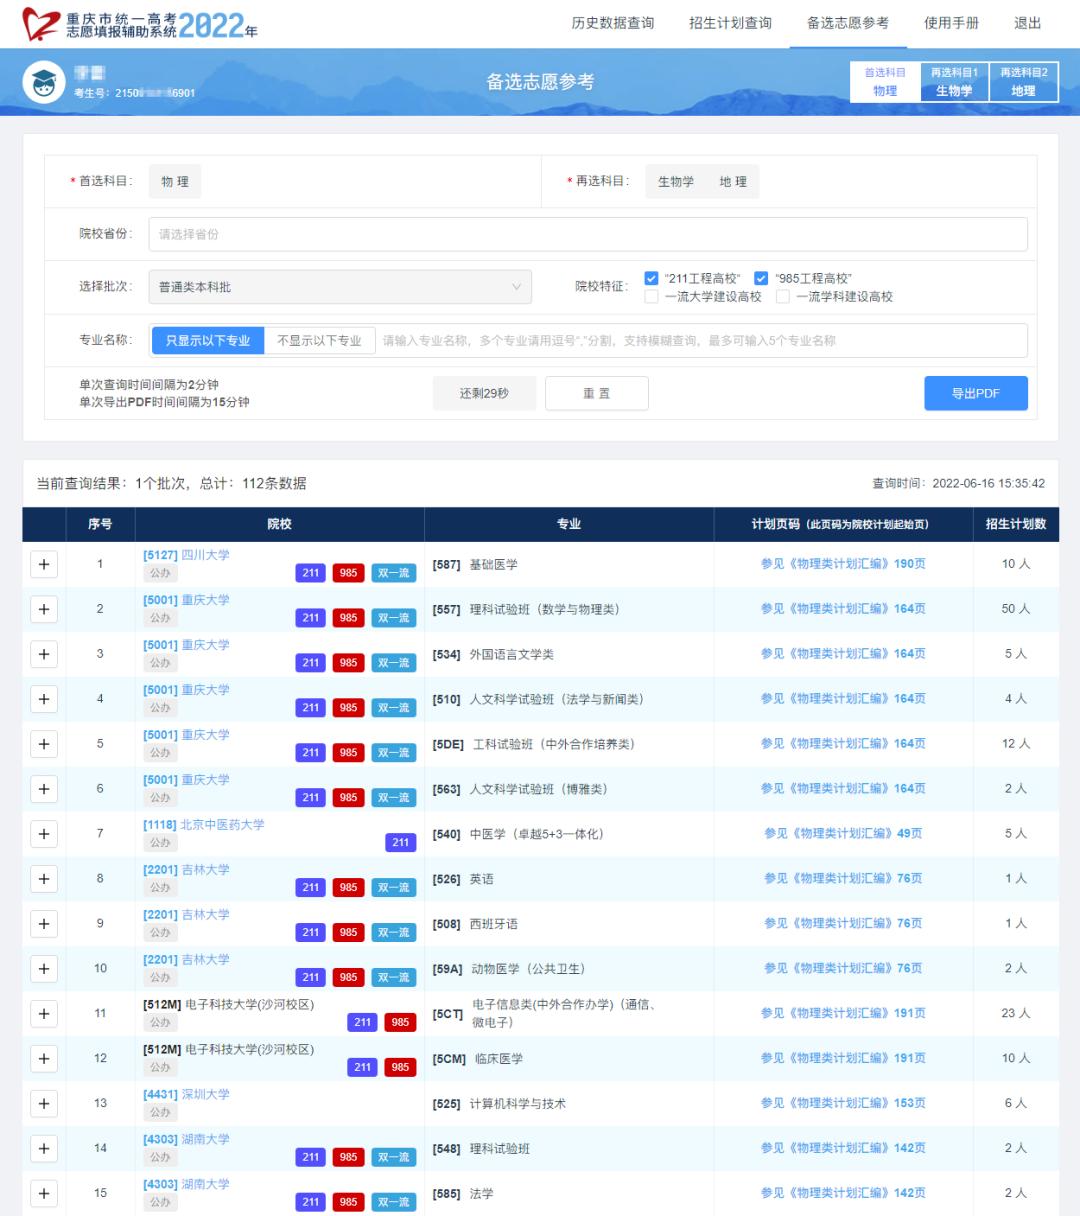
Task: Go to 招生计划查询 page
Action: click(730, 23)
